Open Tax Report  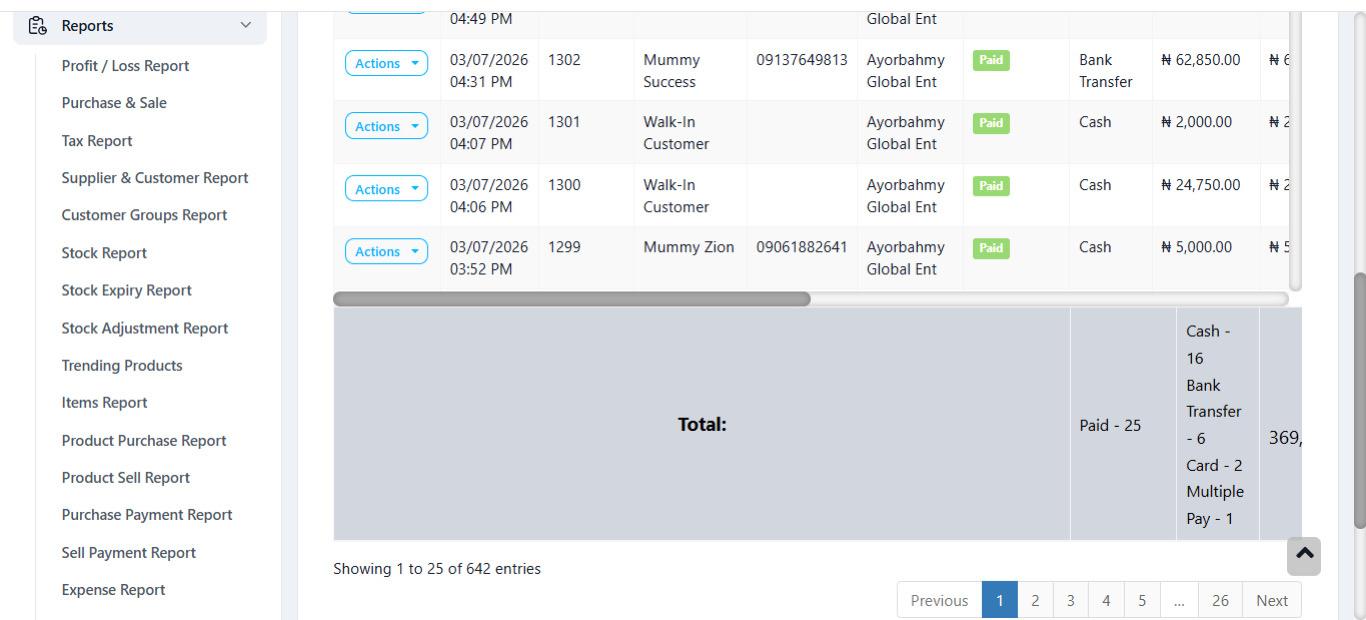point(97,141)
